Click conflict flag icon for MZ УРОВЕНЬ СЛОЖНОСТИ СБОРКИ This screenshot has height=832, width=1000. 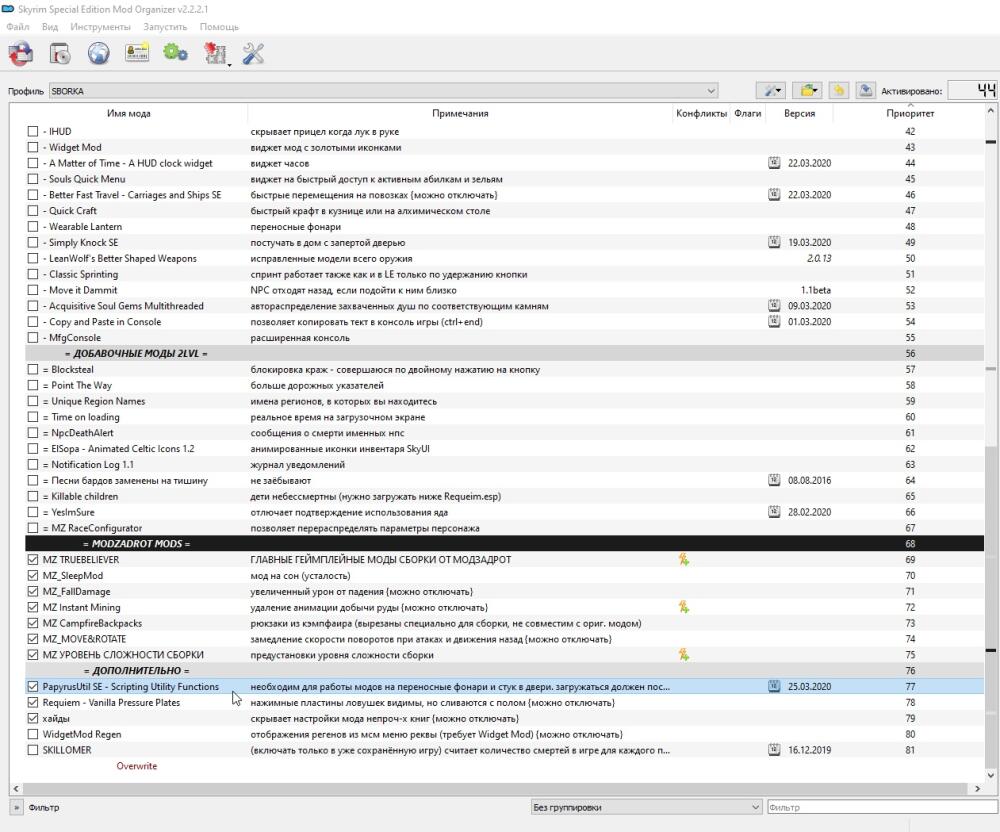[x=684, y=655]
